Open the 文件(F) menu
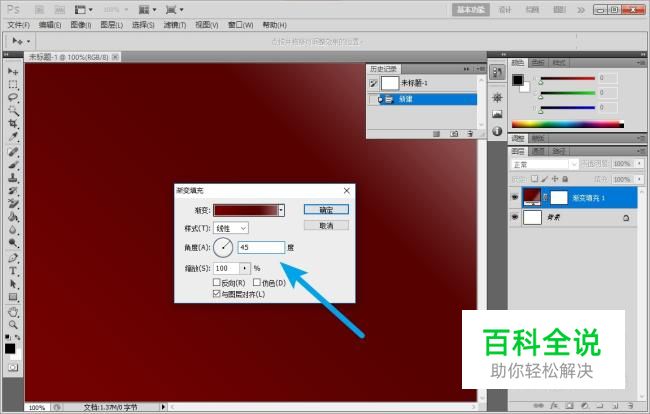 [x=19, y=25]
